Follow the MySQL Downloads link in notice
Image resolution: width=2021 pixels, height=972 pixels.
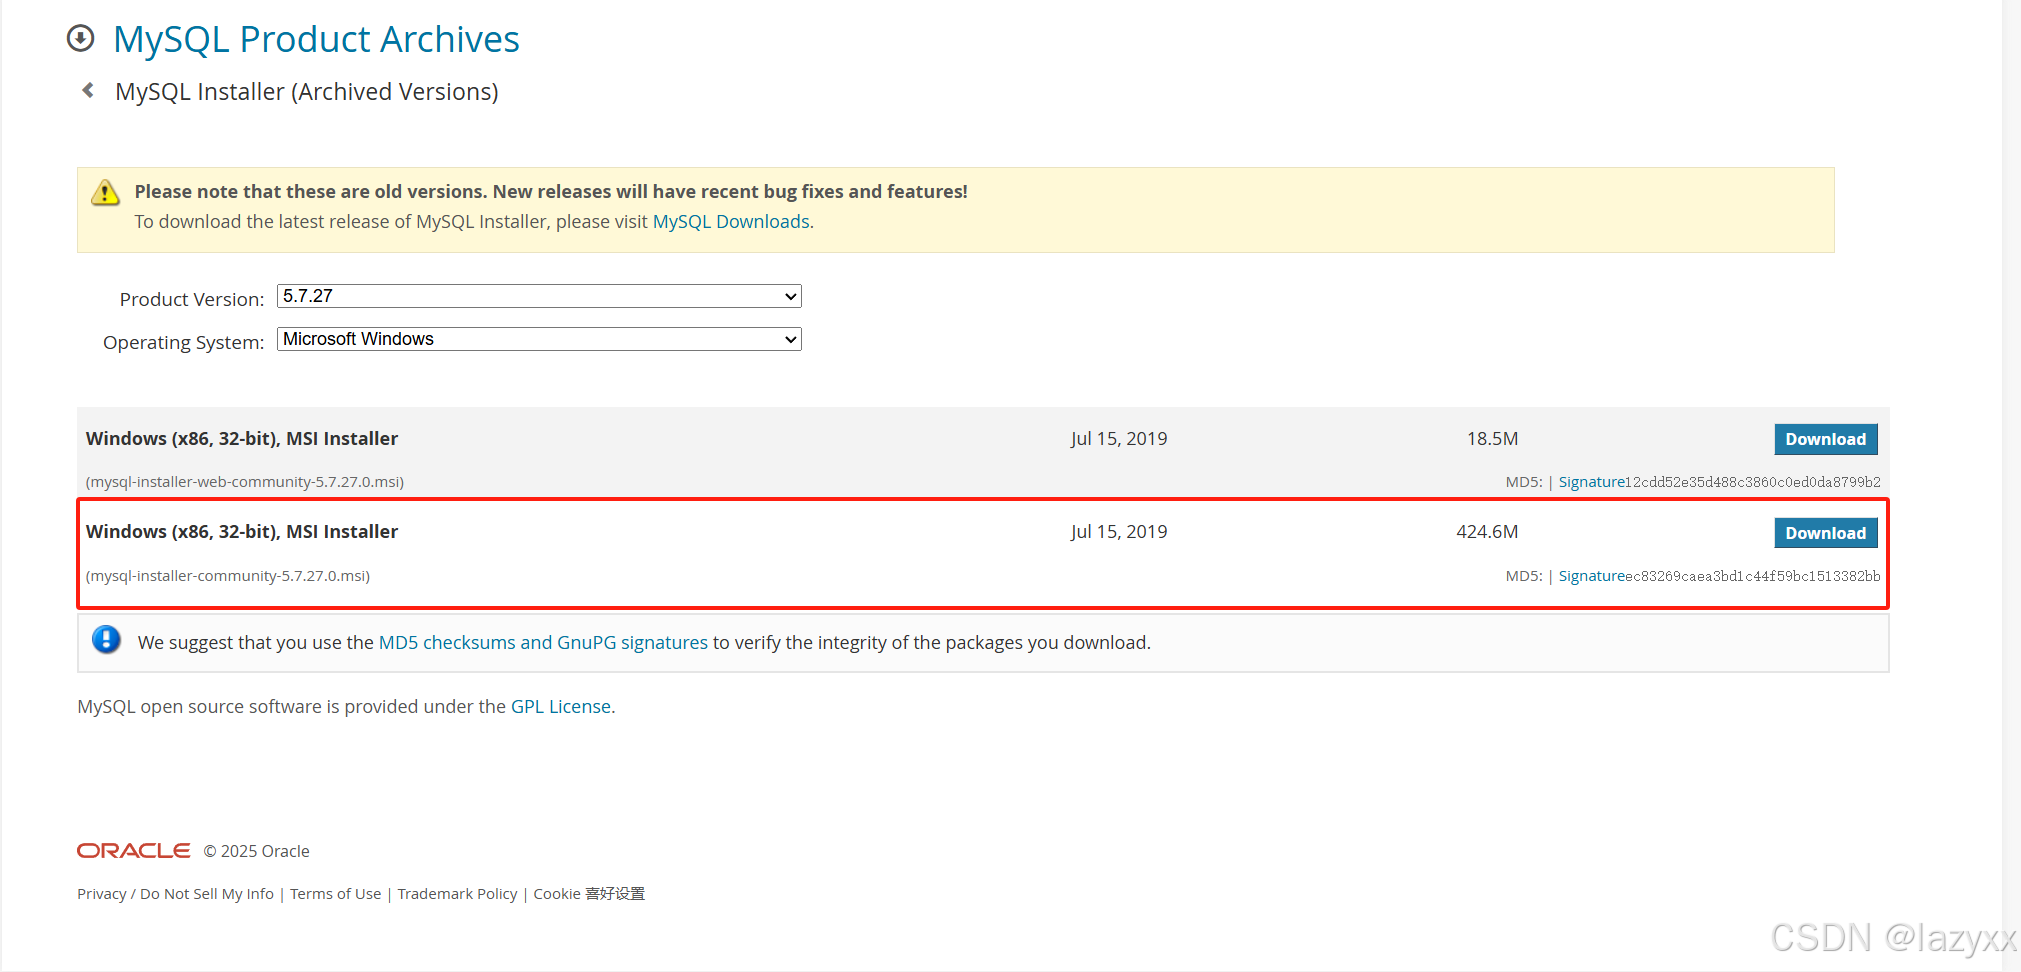click(731, 222)
